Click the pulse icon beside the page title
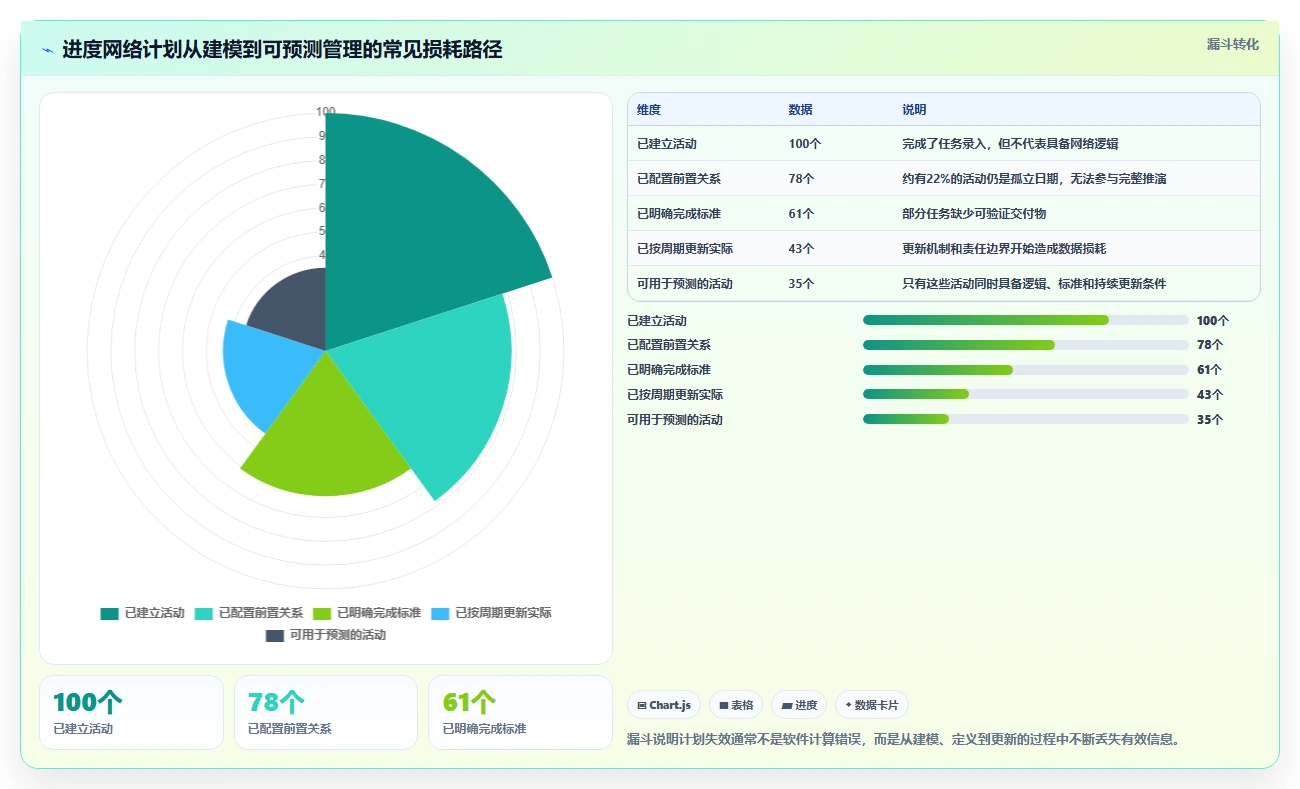This screenshot has width=1300, height=789. (x=48, y=50)
